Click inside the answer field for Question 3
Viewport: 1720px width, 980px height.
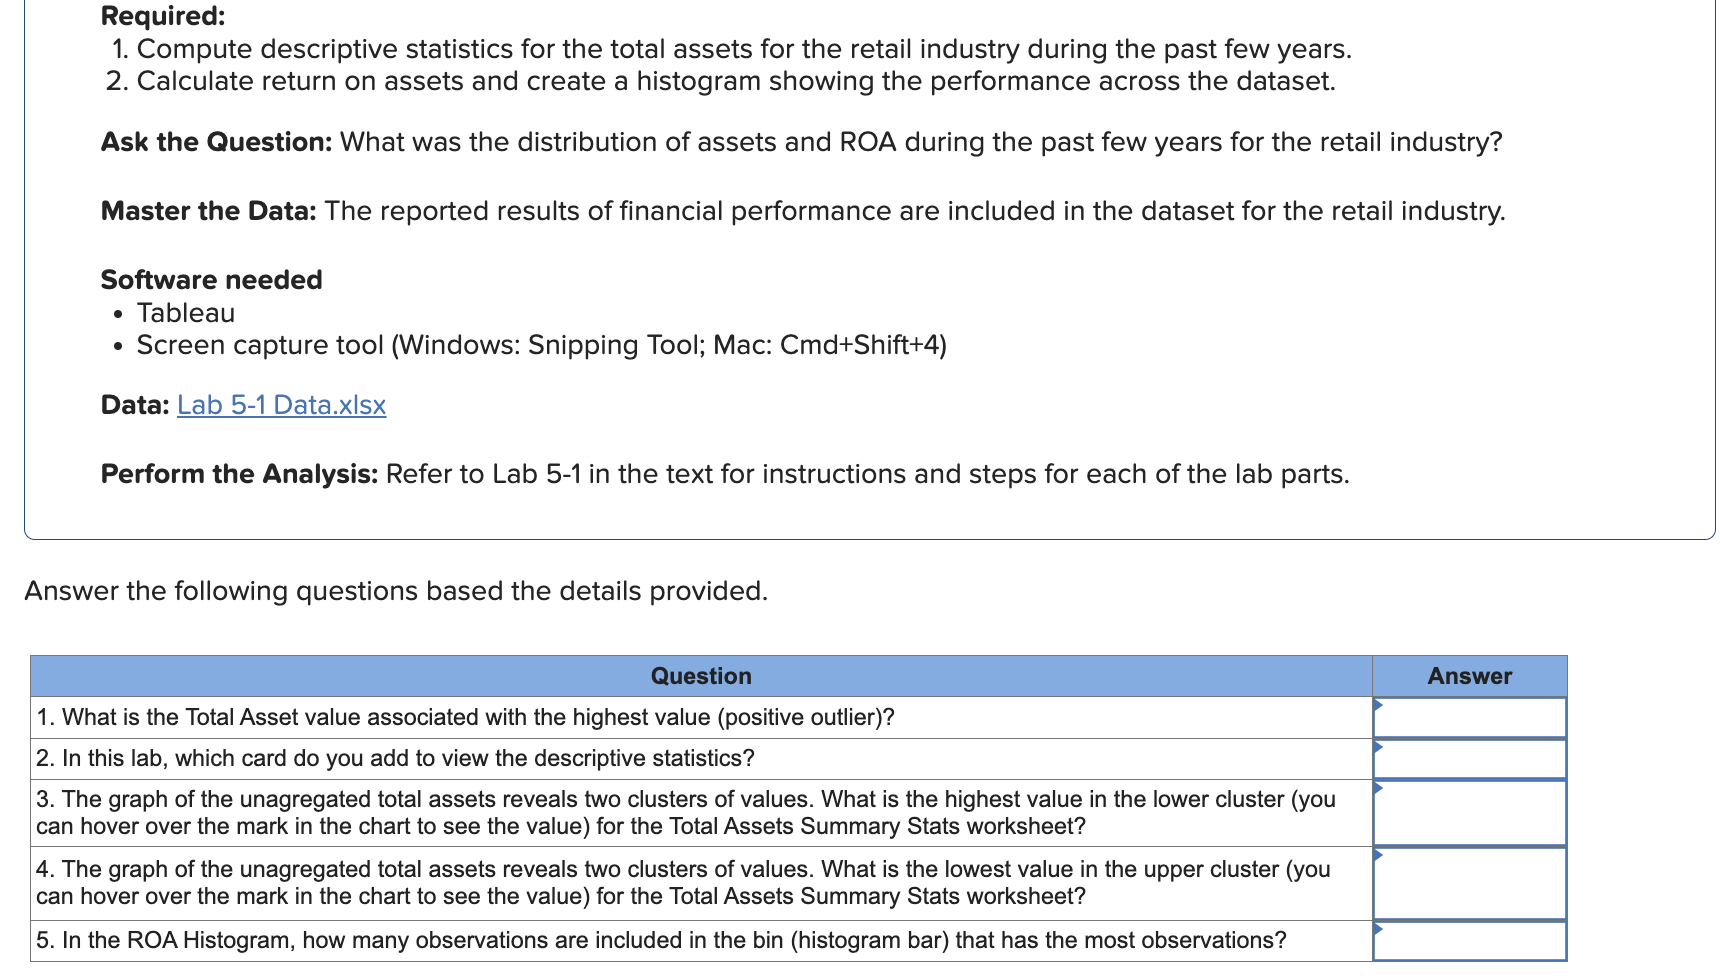(x=1468, y=812)
